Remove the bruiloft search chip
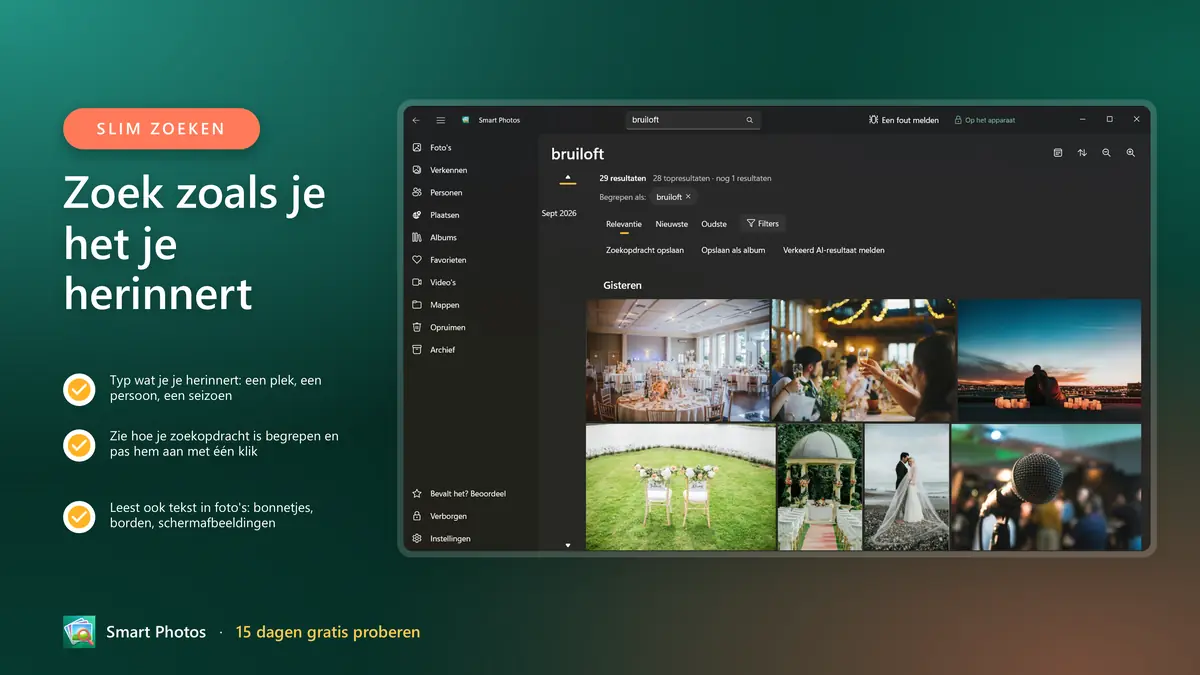The height and width of the screenshot is (675, 1200). click(x=688, y=197)
